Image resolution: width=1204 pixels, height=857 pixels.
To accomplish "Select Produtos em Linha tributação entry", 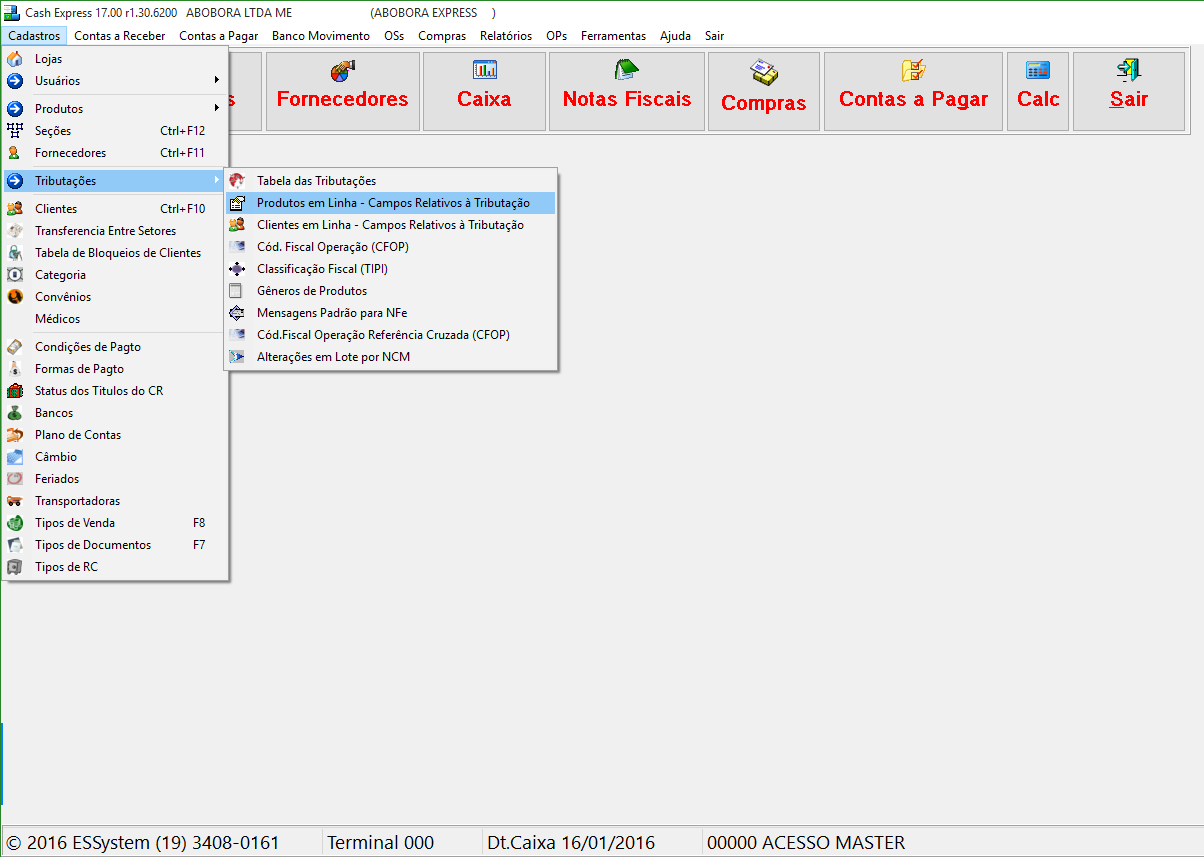I will click(x=393, y=203).
